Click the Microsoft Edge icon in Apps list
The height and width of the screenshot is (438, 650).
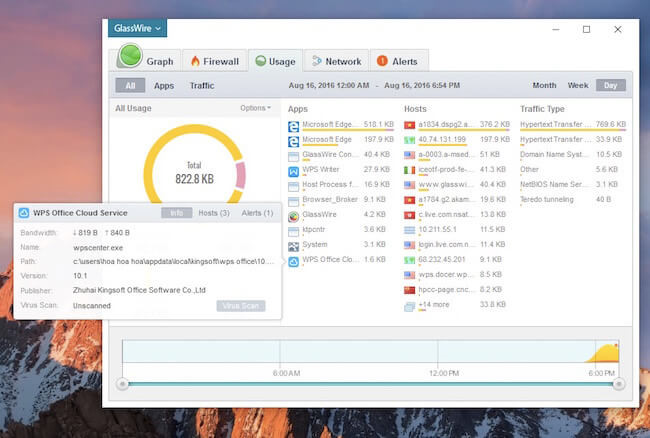coord(294,126)
